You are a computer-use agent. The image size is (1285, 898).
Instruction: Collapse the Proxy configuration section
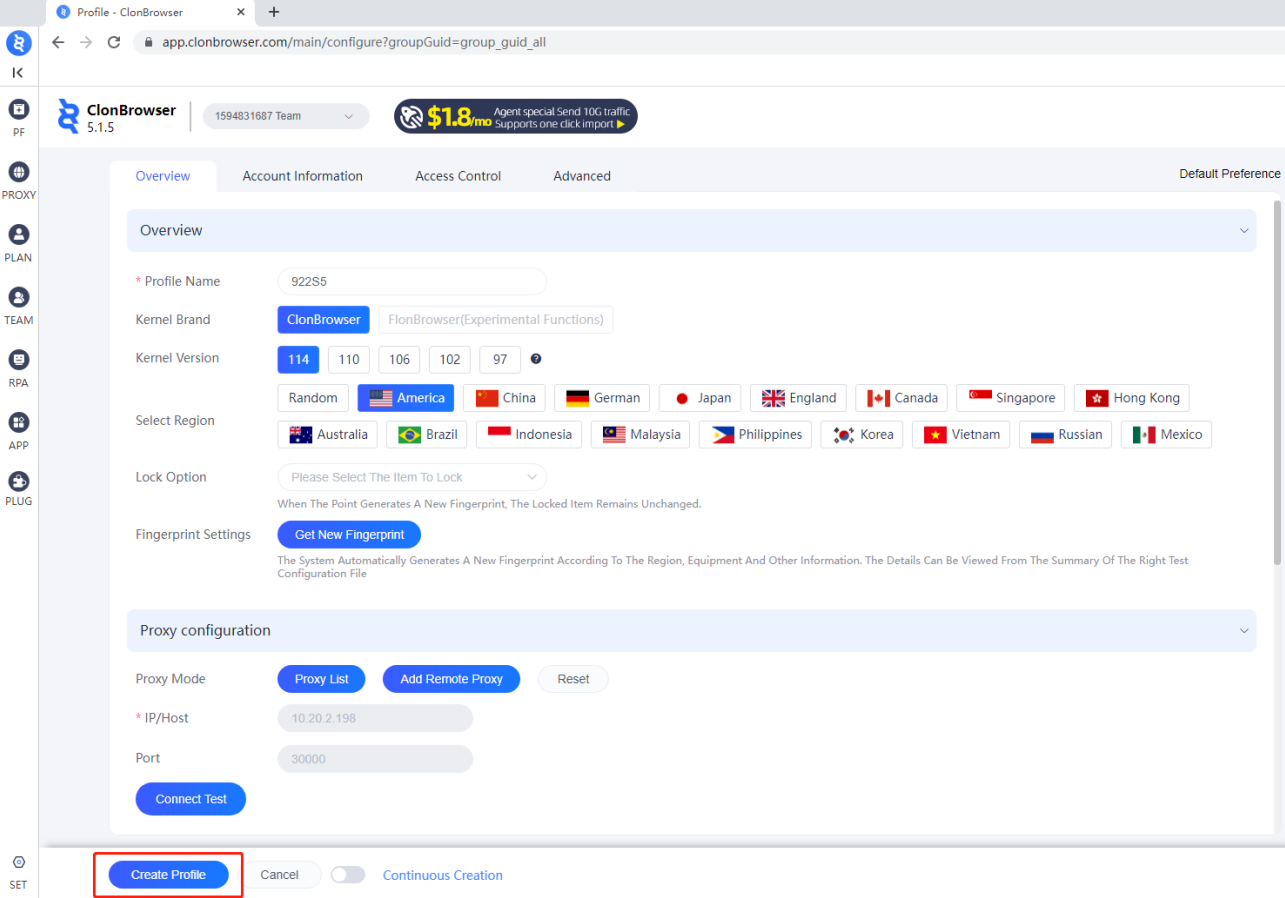click(1244, 631)
